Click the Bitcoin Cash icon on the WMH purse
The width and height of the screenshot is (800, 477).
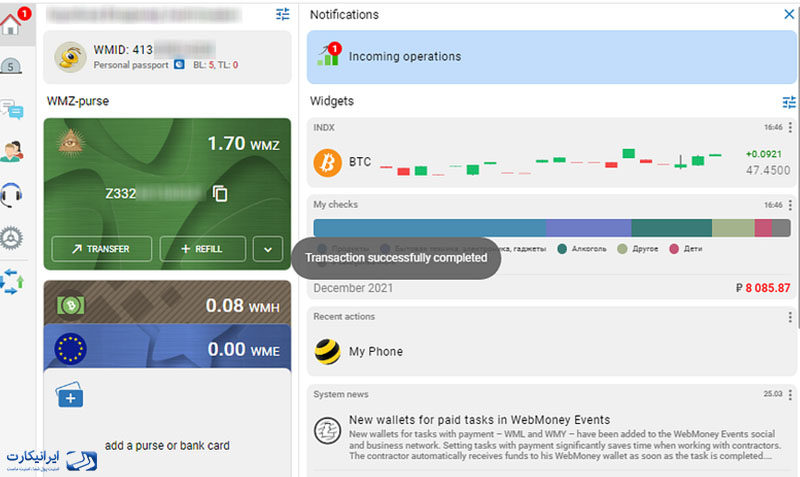pyautogui.click(x=71, y=305)
